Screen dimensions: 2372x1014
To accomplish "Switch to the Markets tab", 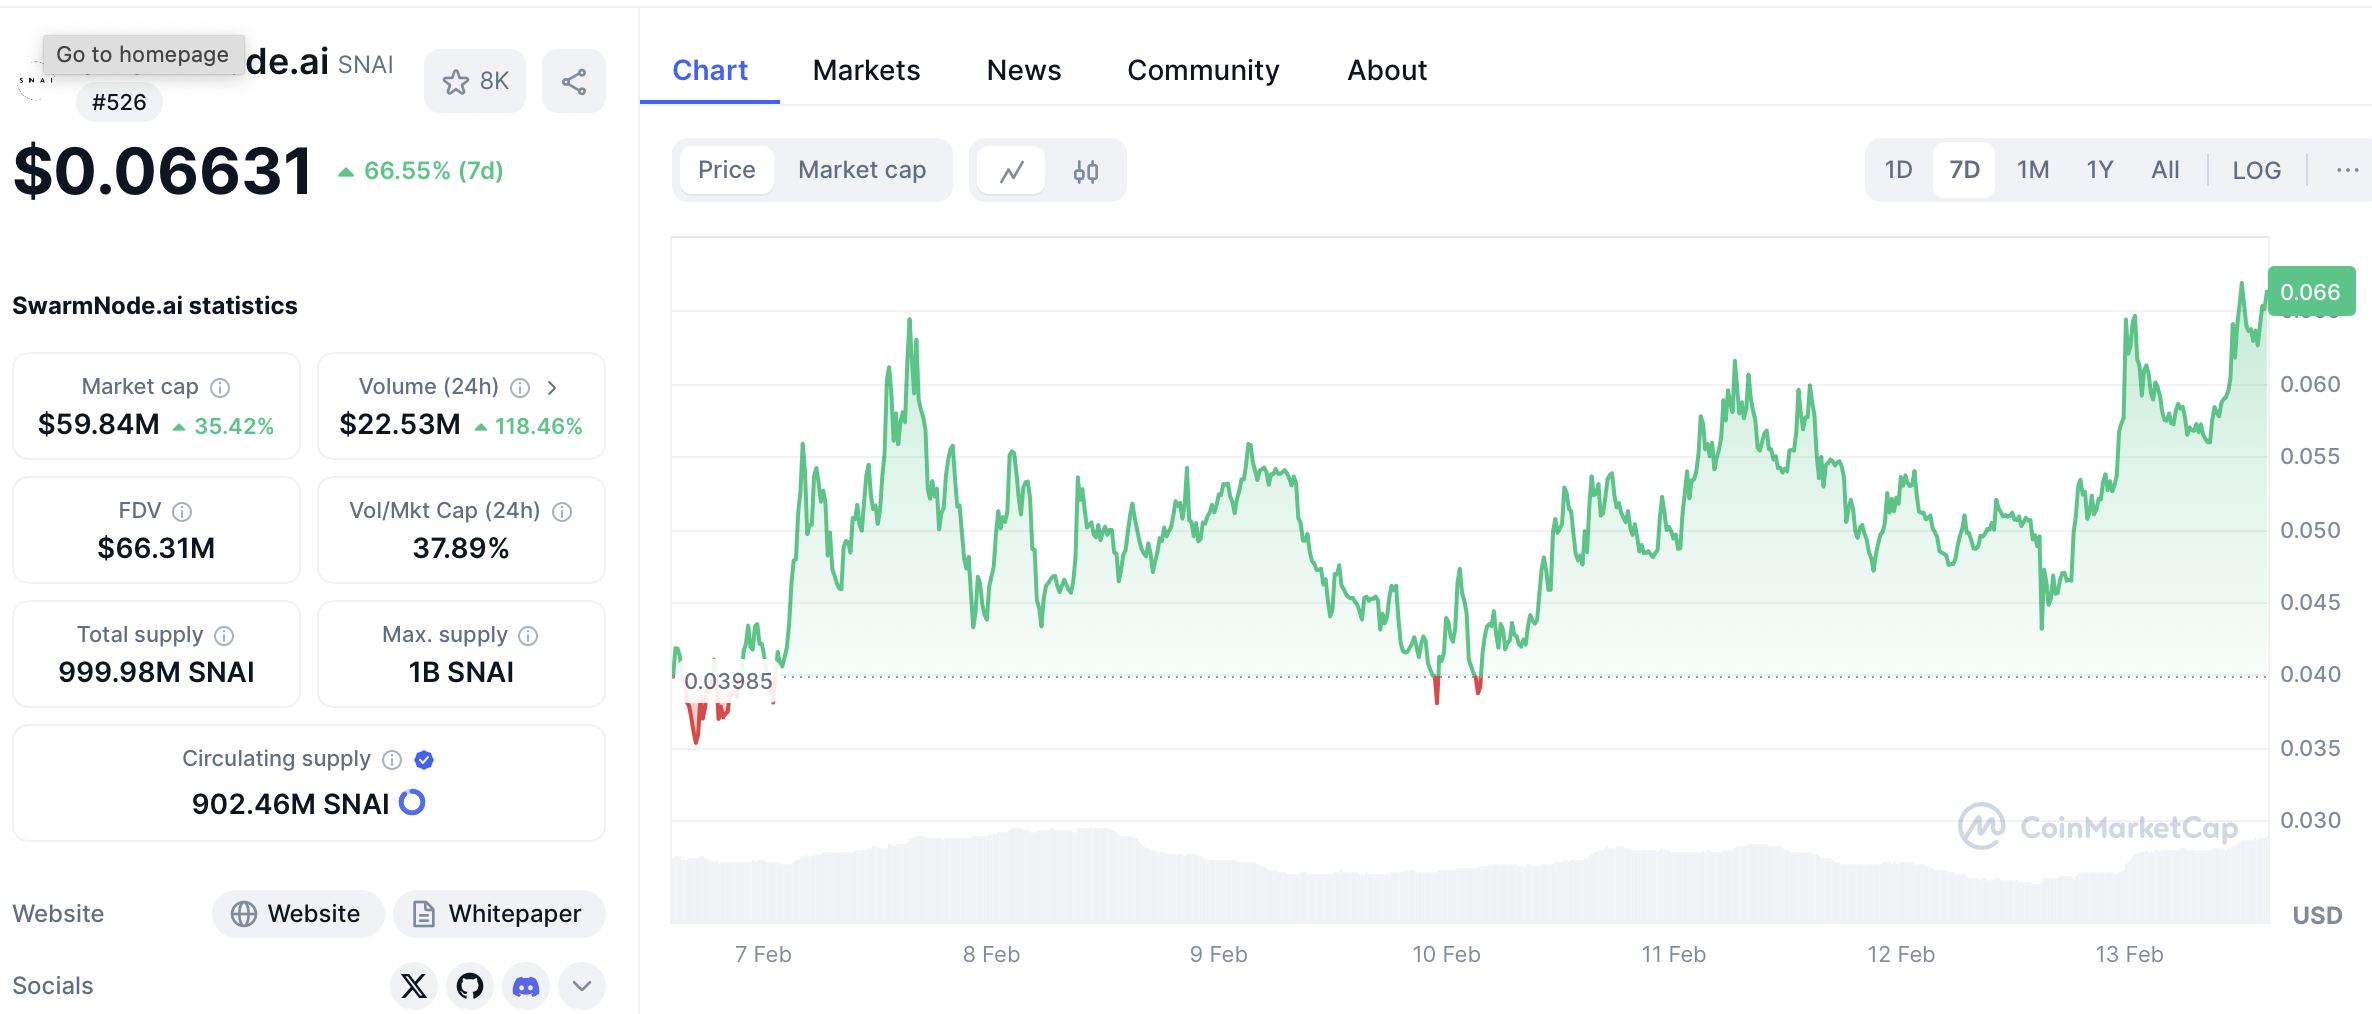I will [866, 70].
